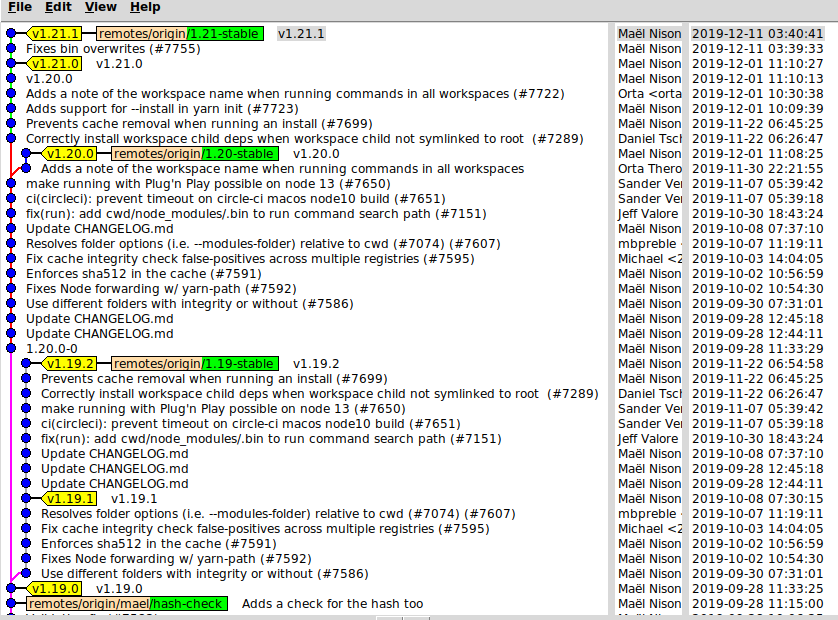Select commit 'Prevents cache removal when running an install'
This screenshot has height=620, width=838.
tap(180, 123)
